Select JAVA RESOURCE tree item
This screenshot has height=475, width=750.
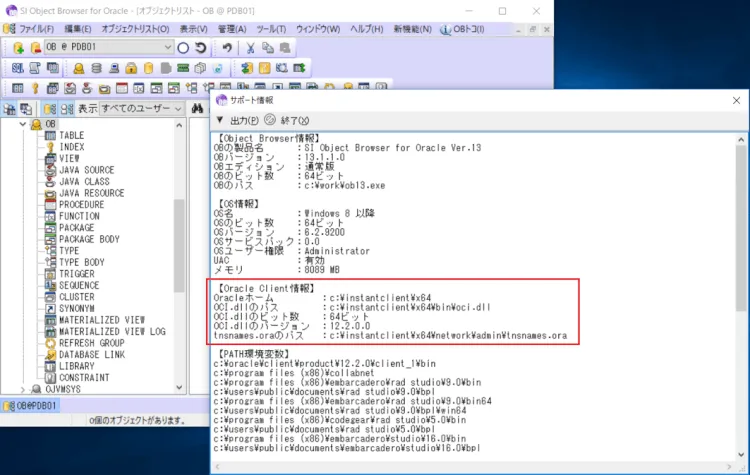91,193
